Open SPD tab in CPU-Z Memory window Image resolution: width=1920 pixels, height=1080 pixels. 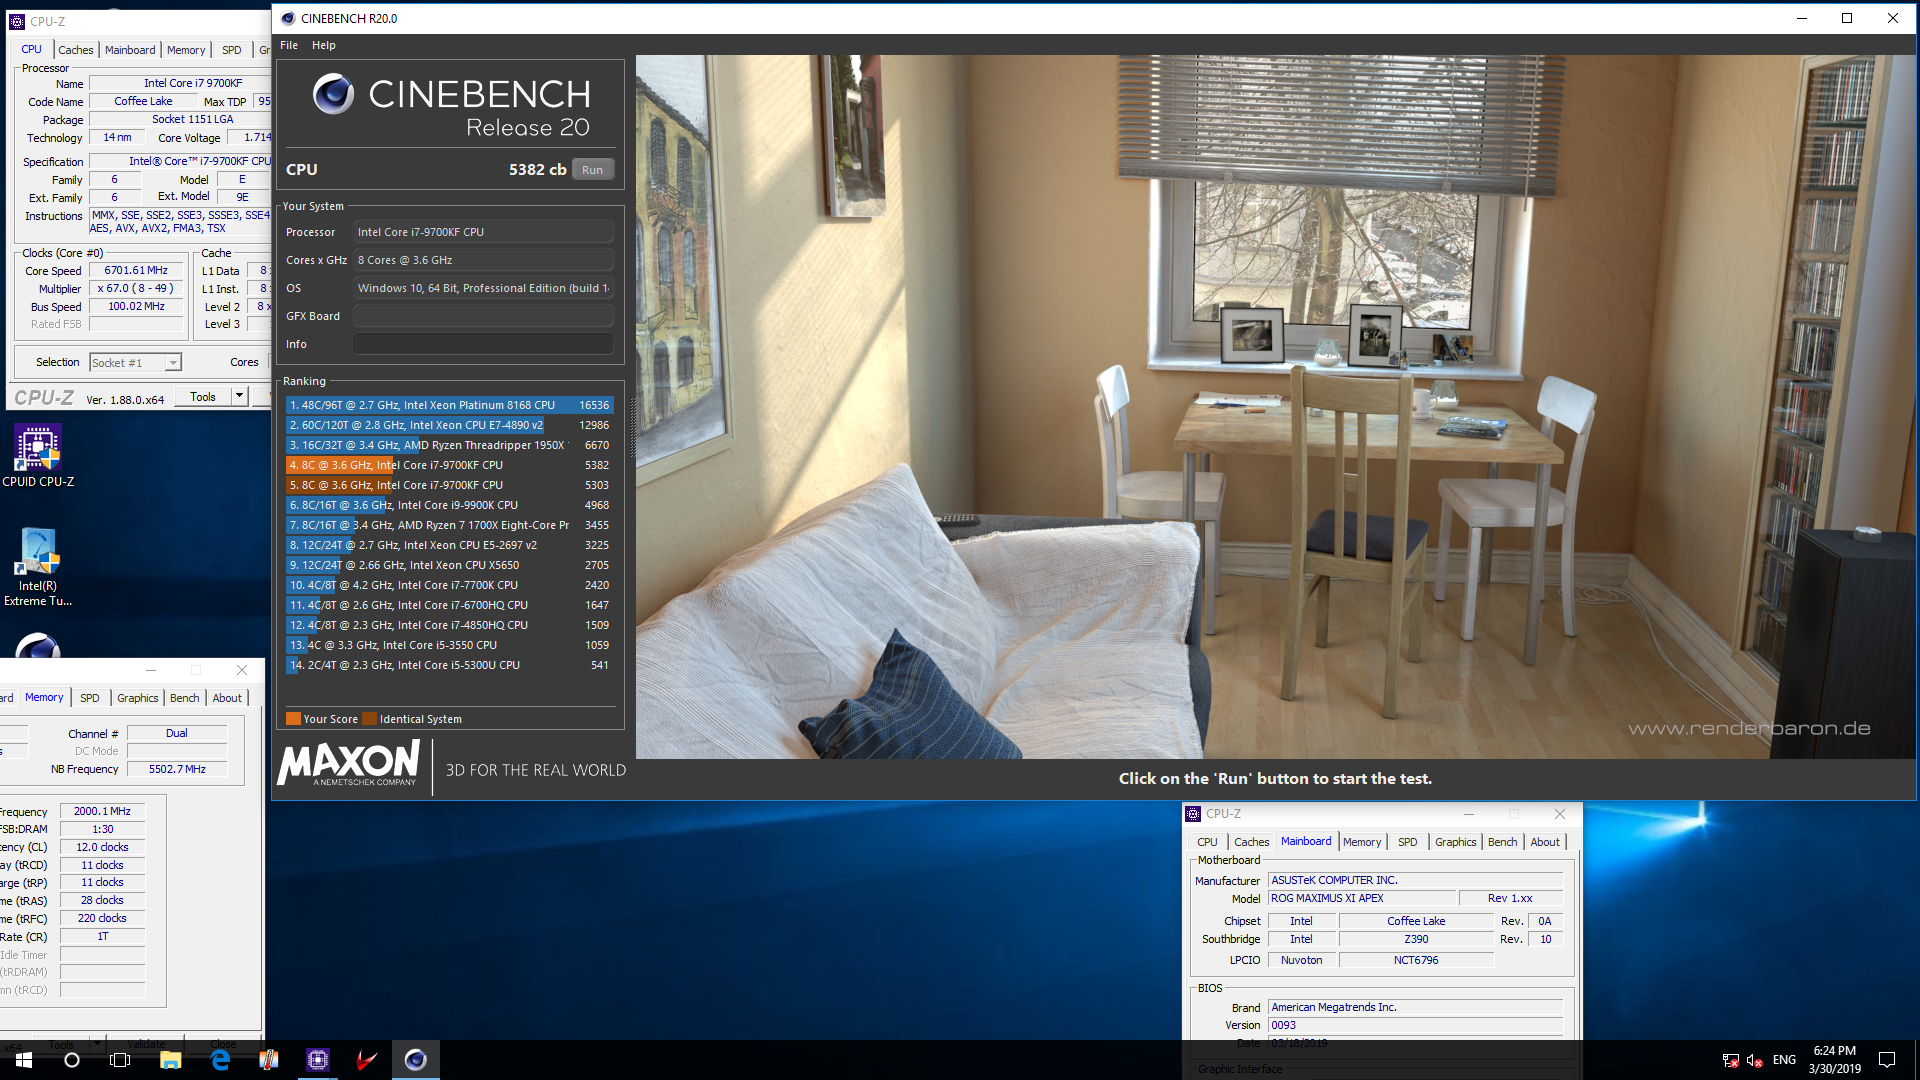tap(89, 698)
